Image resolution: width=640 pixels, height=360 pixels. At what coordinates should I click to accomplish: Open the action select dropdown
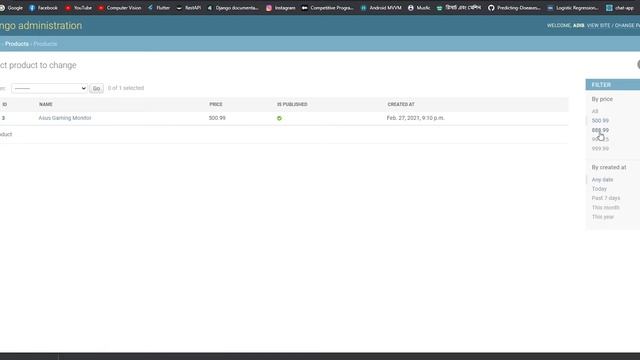49,88
